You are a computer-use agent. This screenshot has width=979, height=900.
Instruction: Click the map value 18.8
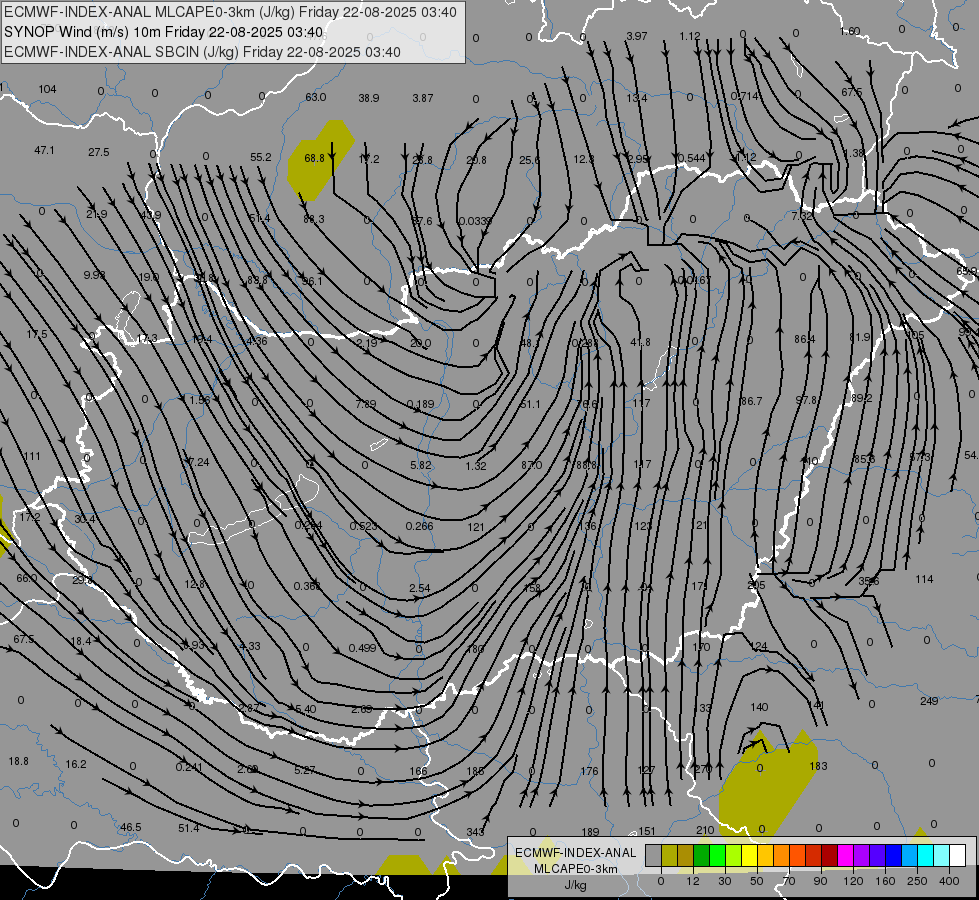pyautogui.click(x=19, y=761)
